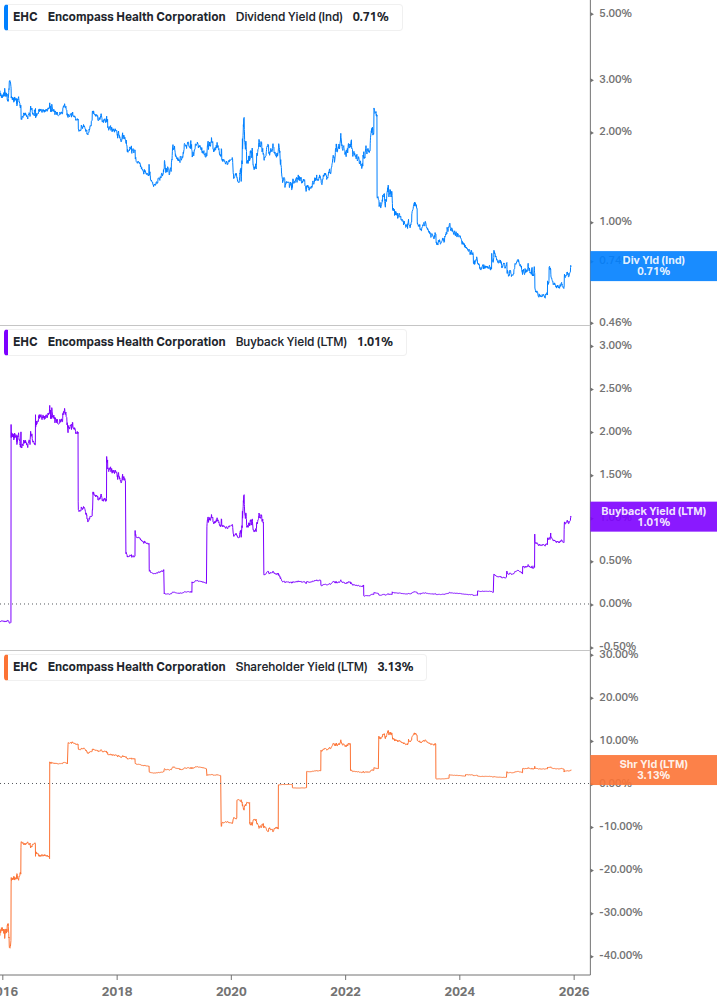This screenshot has height=1005, width=717.
Task: Click the purple Buyback Yield (LTM) 1.01% axis tag
Action: tap(654, 517)
